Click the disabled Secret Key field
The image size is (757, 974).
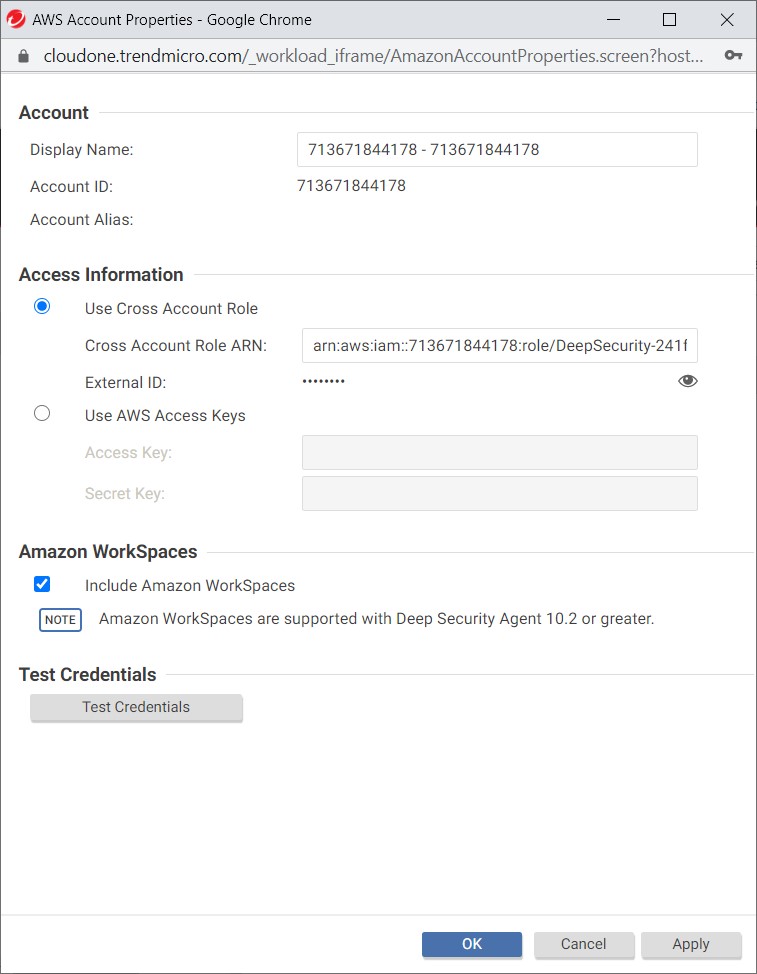pyautogui.click(x=499, y=494)
